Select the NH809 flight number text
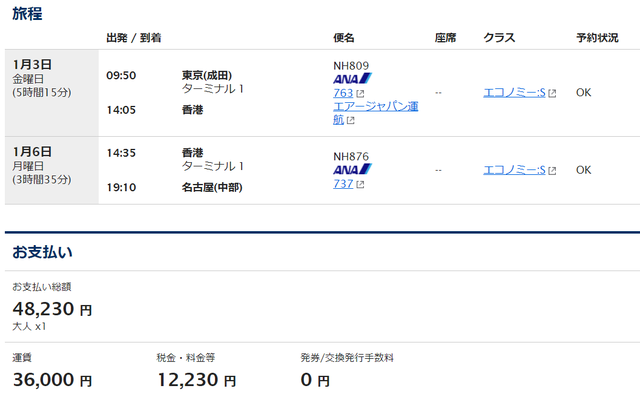640x400 pixels. [351, 66]
